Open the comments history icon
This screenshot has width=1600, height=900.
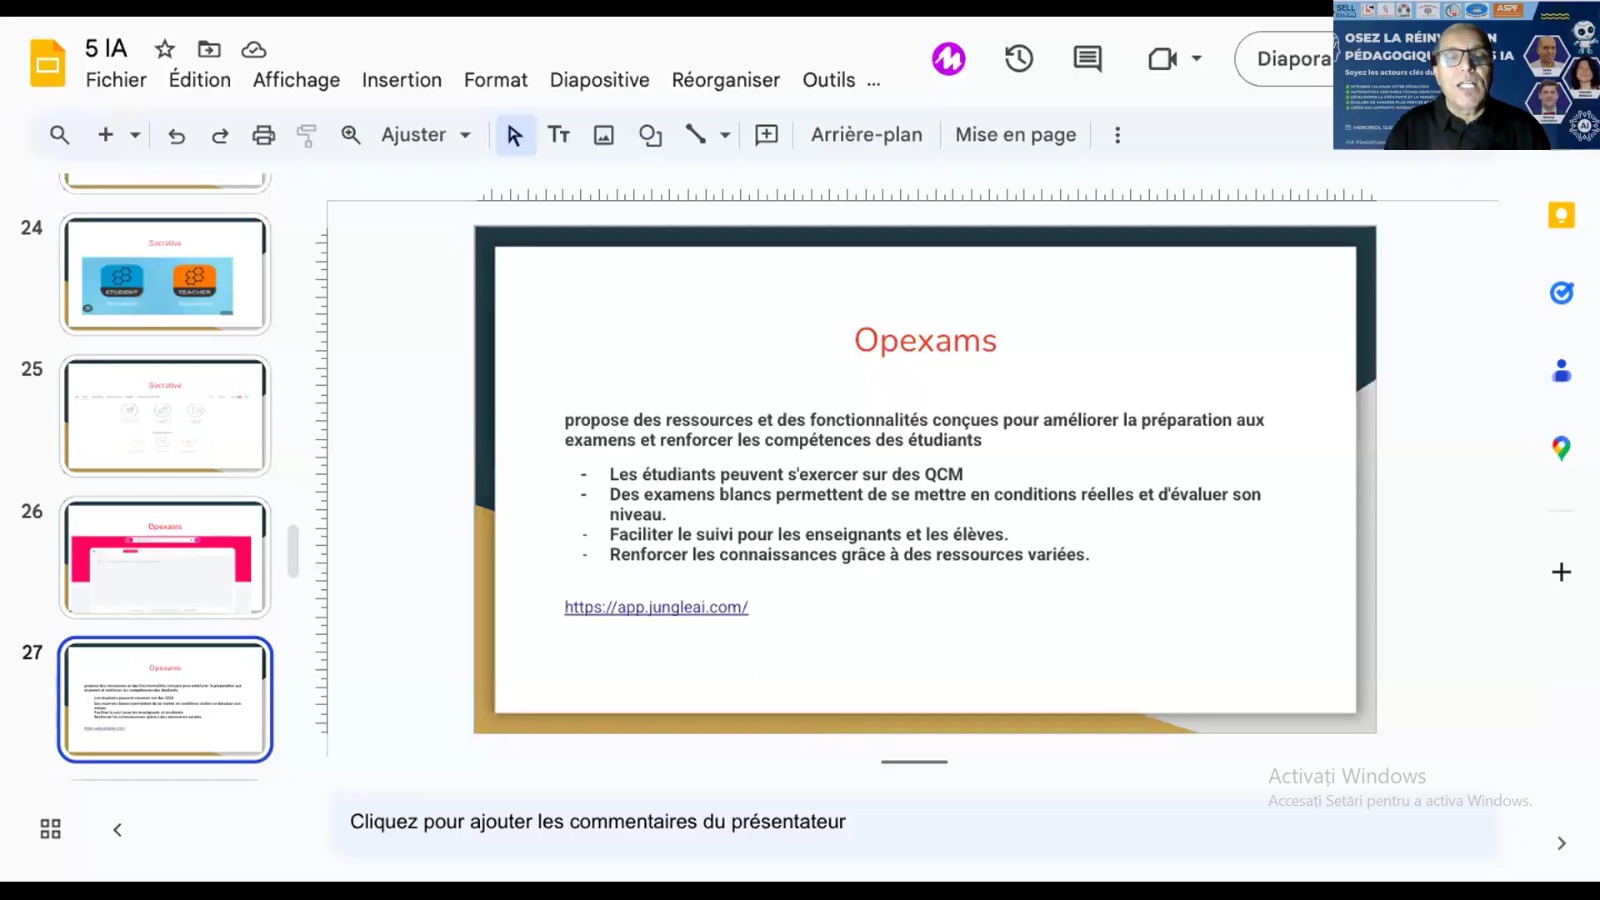1087,59
